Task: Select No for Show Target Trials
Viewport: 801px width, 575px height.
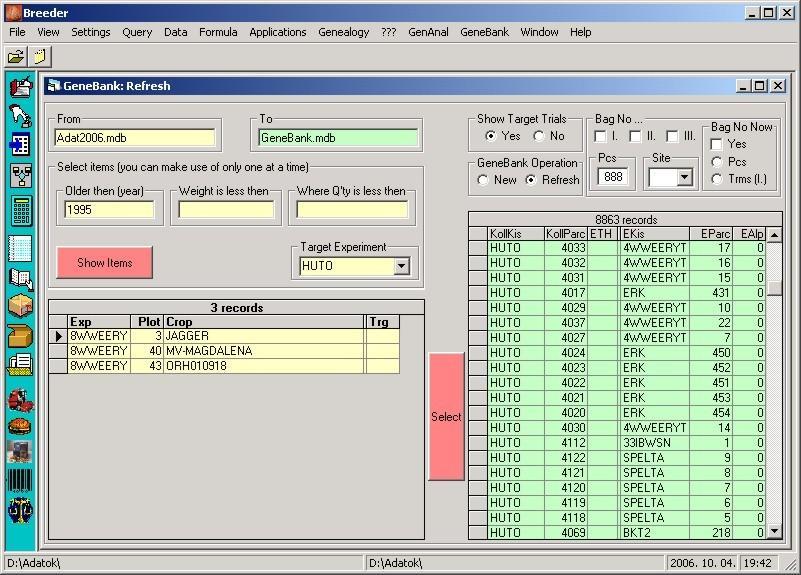Action: tap(539, 136)
